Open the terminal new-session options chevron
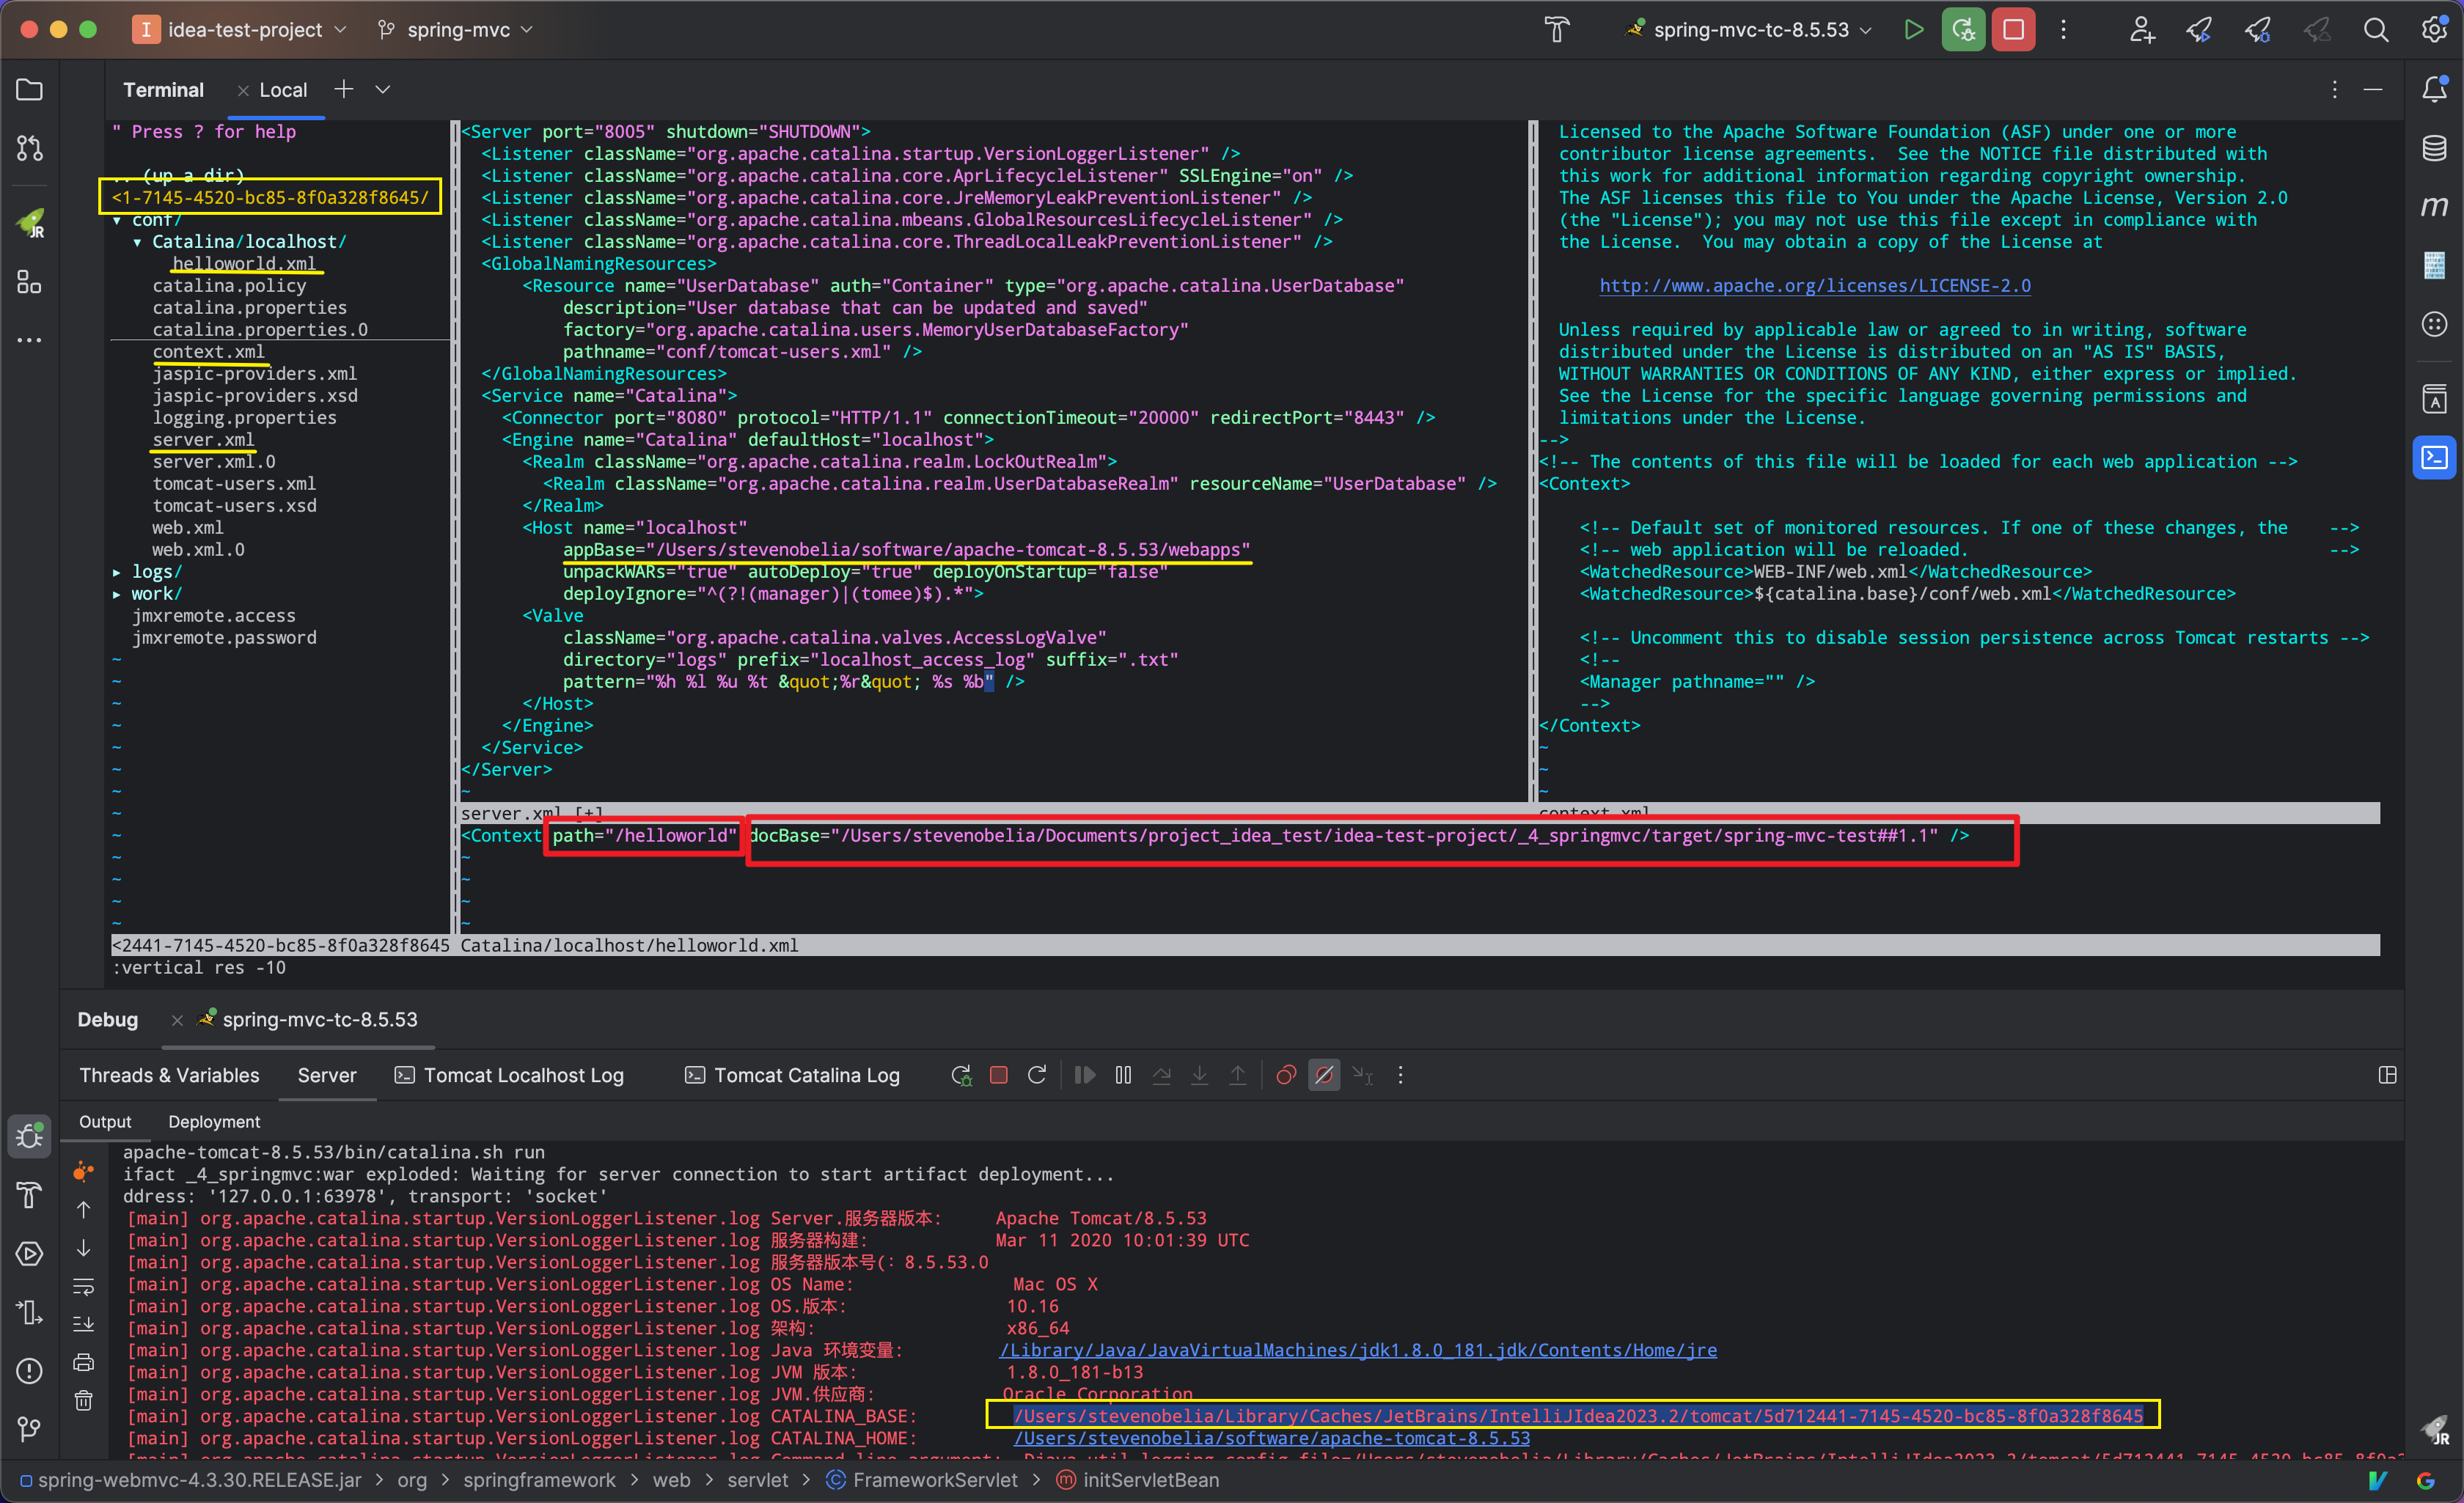The height and width of the screenshot is (1503, 2464). (382, 90)
